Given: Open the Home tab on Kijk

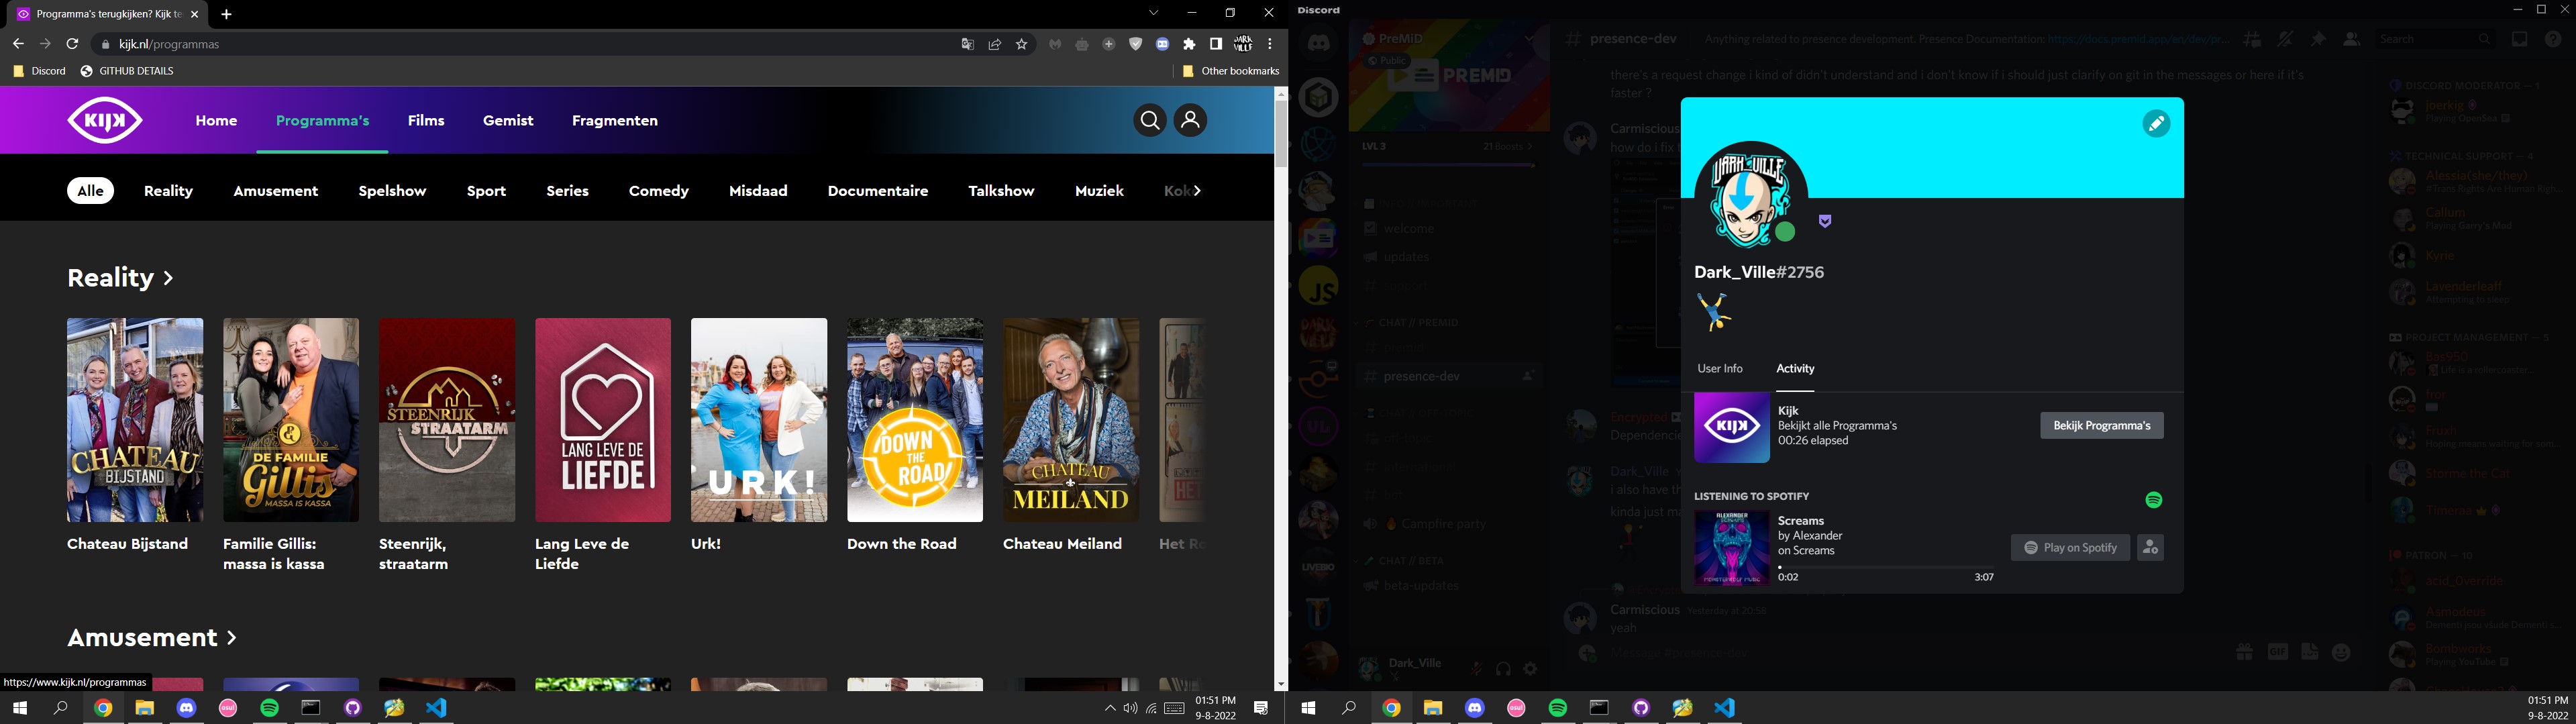Looking at the screenshot, I should coord(216,121).
